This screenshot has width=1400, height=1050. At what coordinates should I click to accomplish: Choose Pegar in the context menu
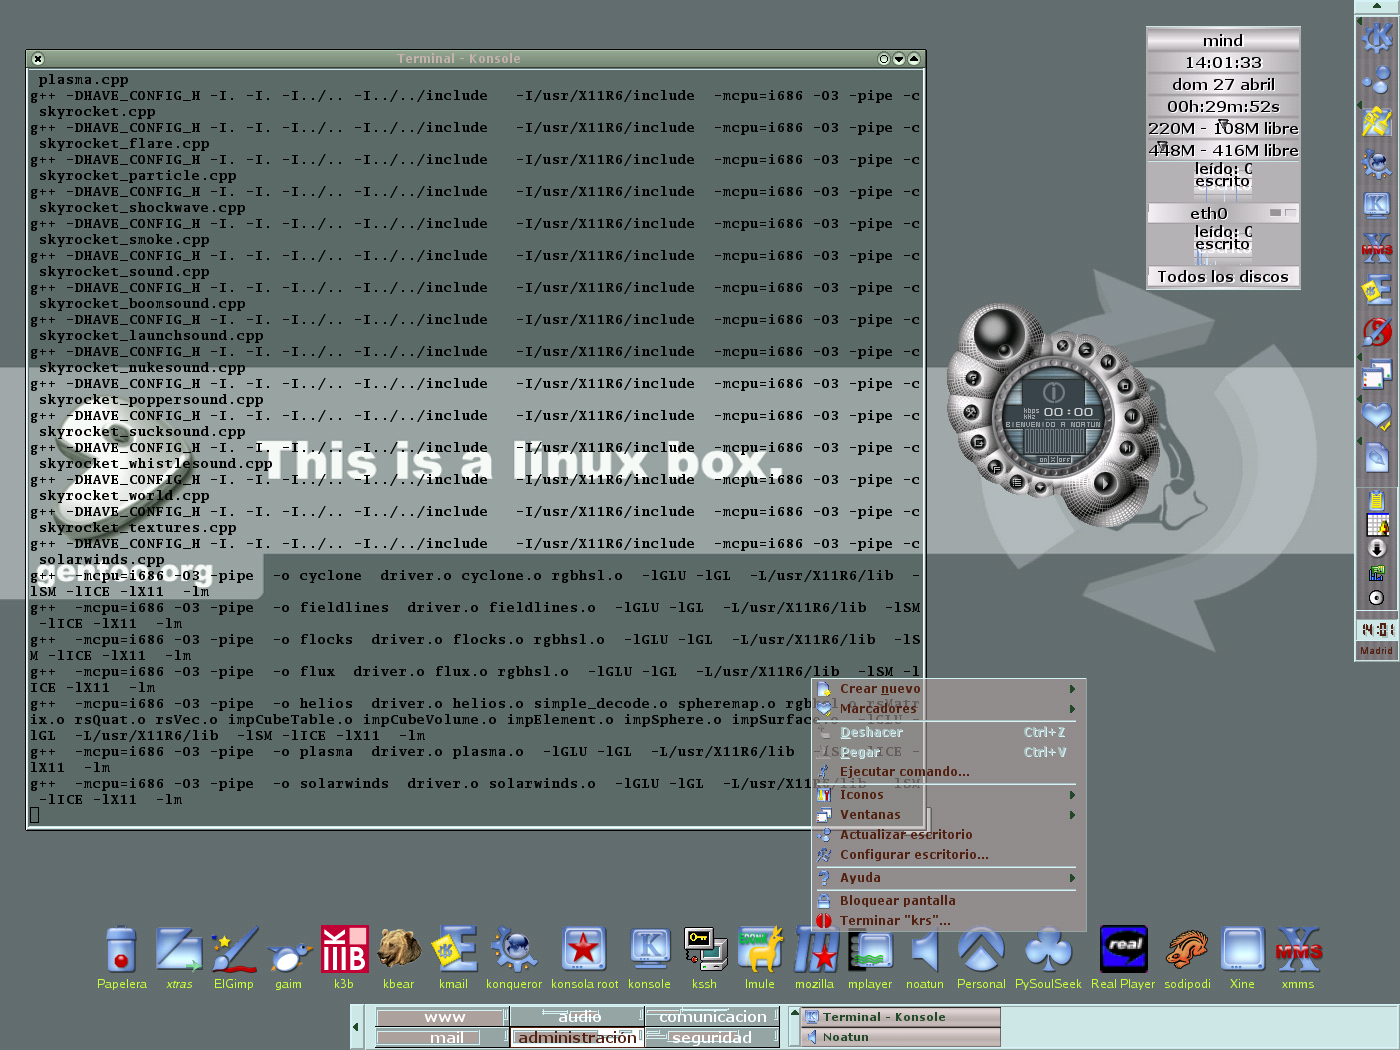tap(948, 753)
